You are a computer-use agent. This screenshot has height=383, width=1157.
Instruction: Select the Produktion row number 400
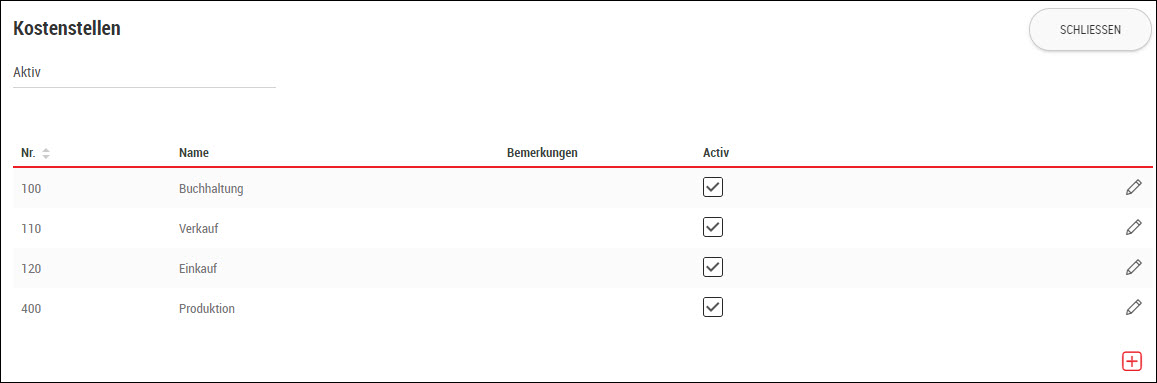click(31, 308)
